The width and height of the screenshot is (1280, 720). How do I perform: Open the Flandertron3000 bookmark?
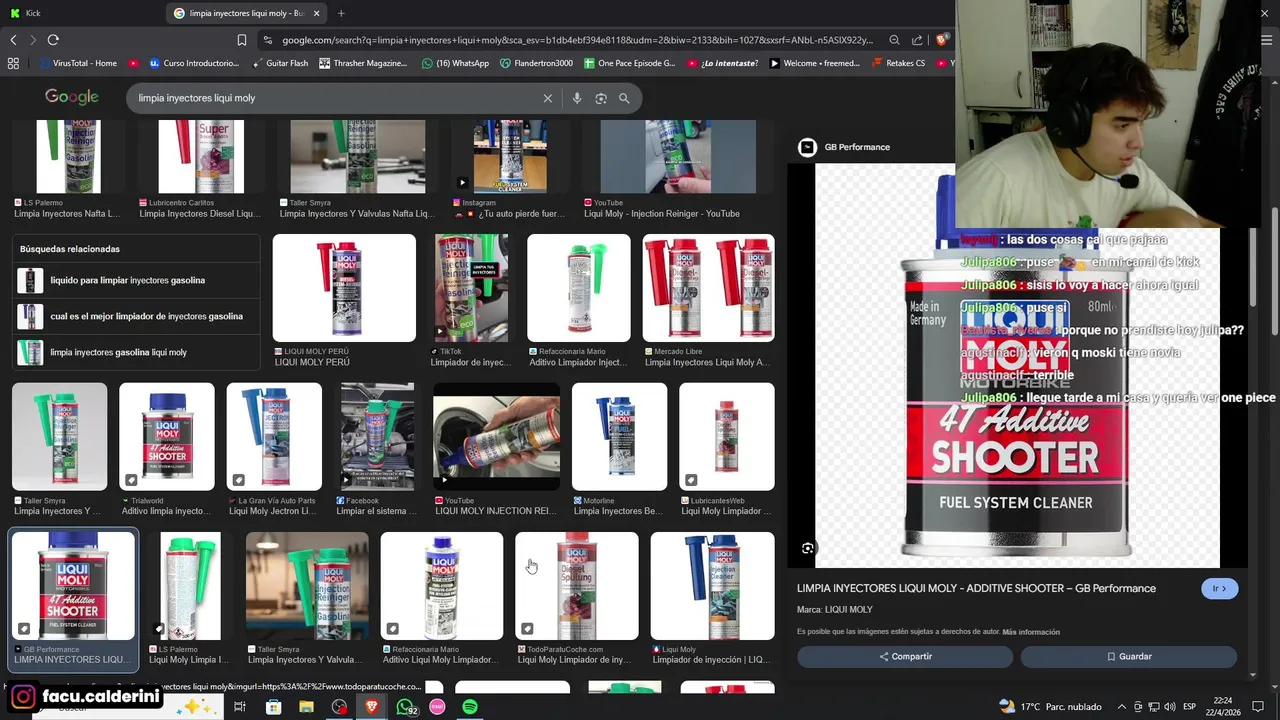[536, 63]
